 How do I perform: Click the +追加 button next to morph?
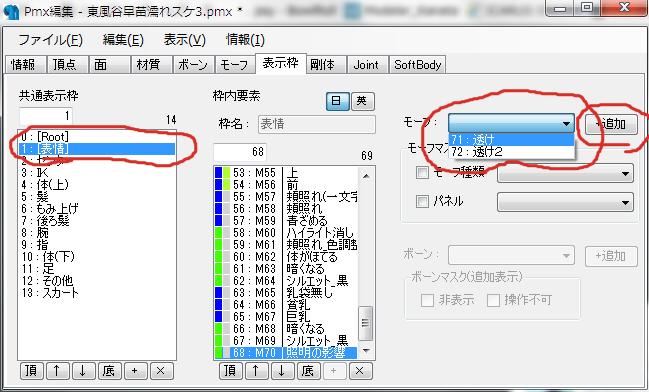tap(611, 124)
